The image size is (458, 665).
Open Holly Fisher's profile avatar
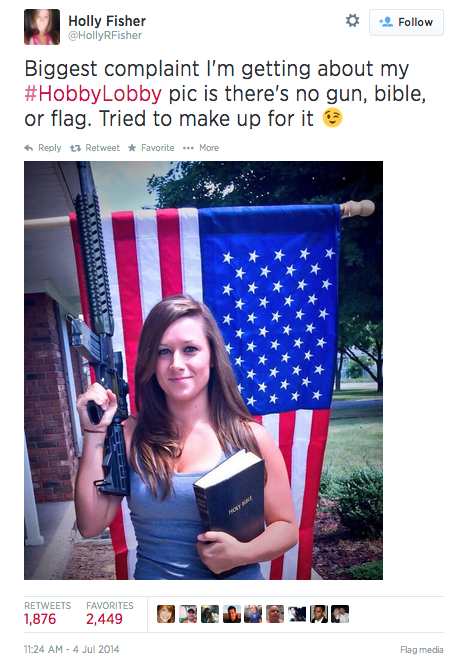click(x=42, y=27)
